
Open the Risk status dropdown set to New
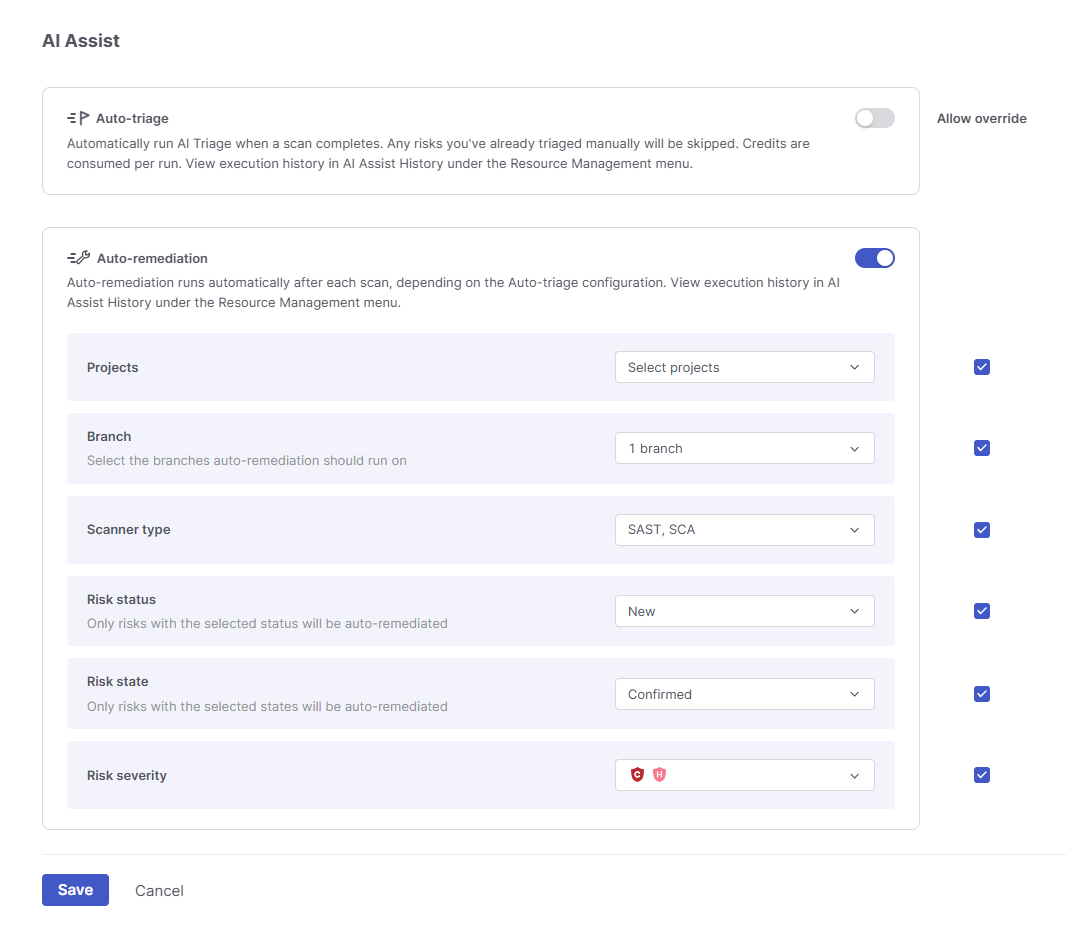tap(744, 611)
